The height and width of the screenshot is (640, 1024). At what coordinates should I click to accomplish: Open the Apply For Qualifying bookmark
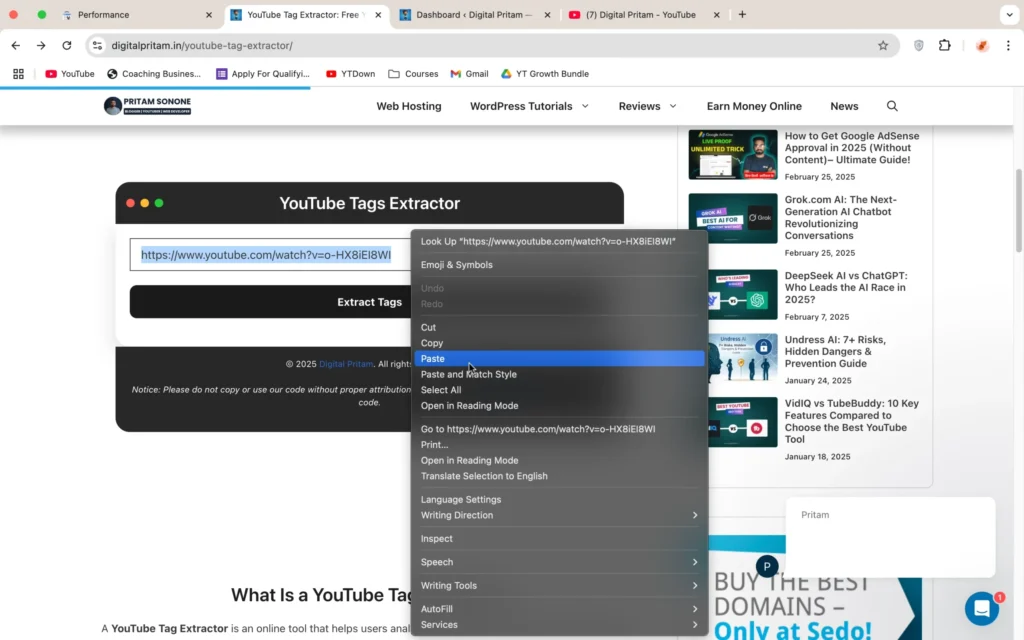263,74
